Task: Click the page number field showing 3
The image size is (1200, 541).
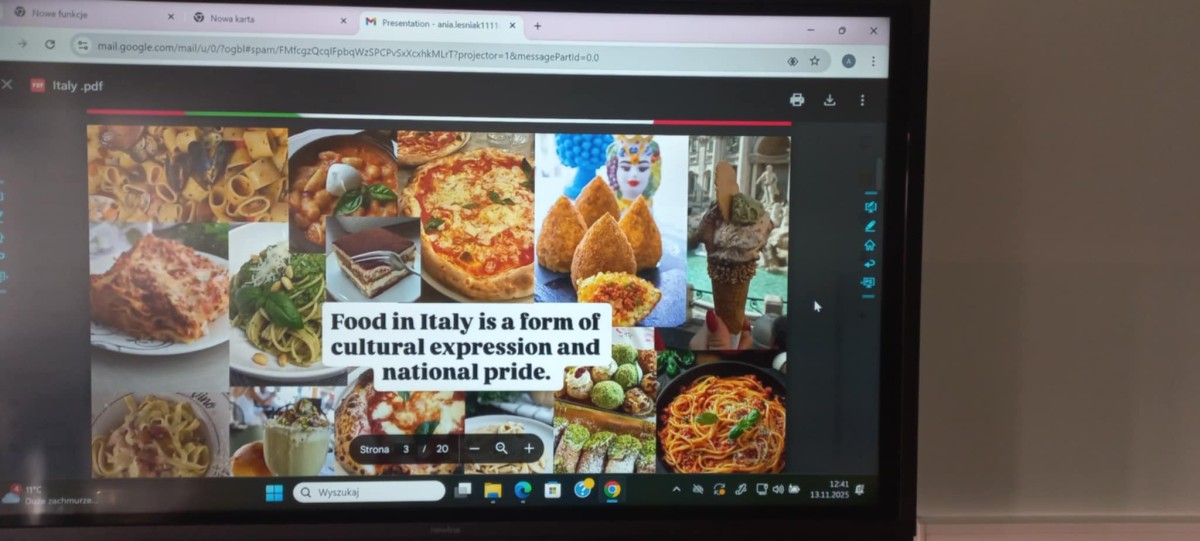Action: coord(406,449)
